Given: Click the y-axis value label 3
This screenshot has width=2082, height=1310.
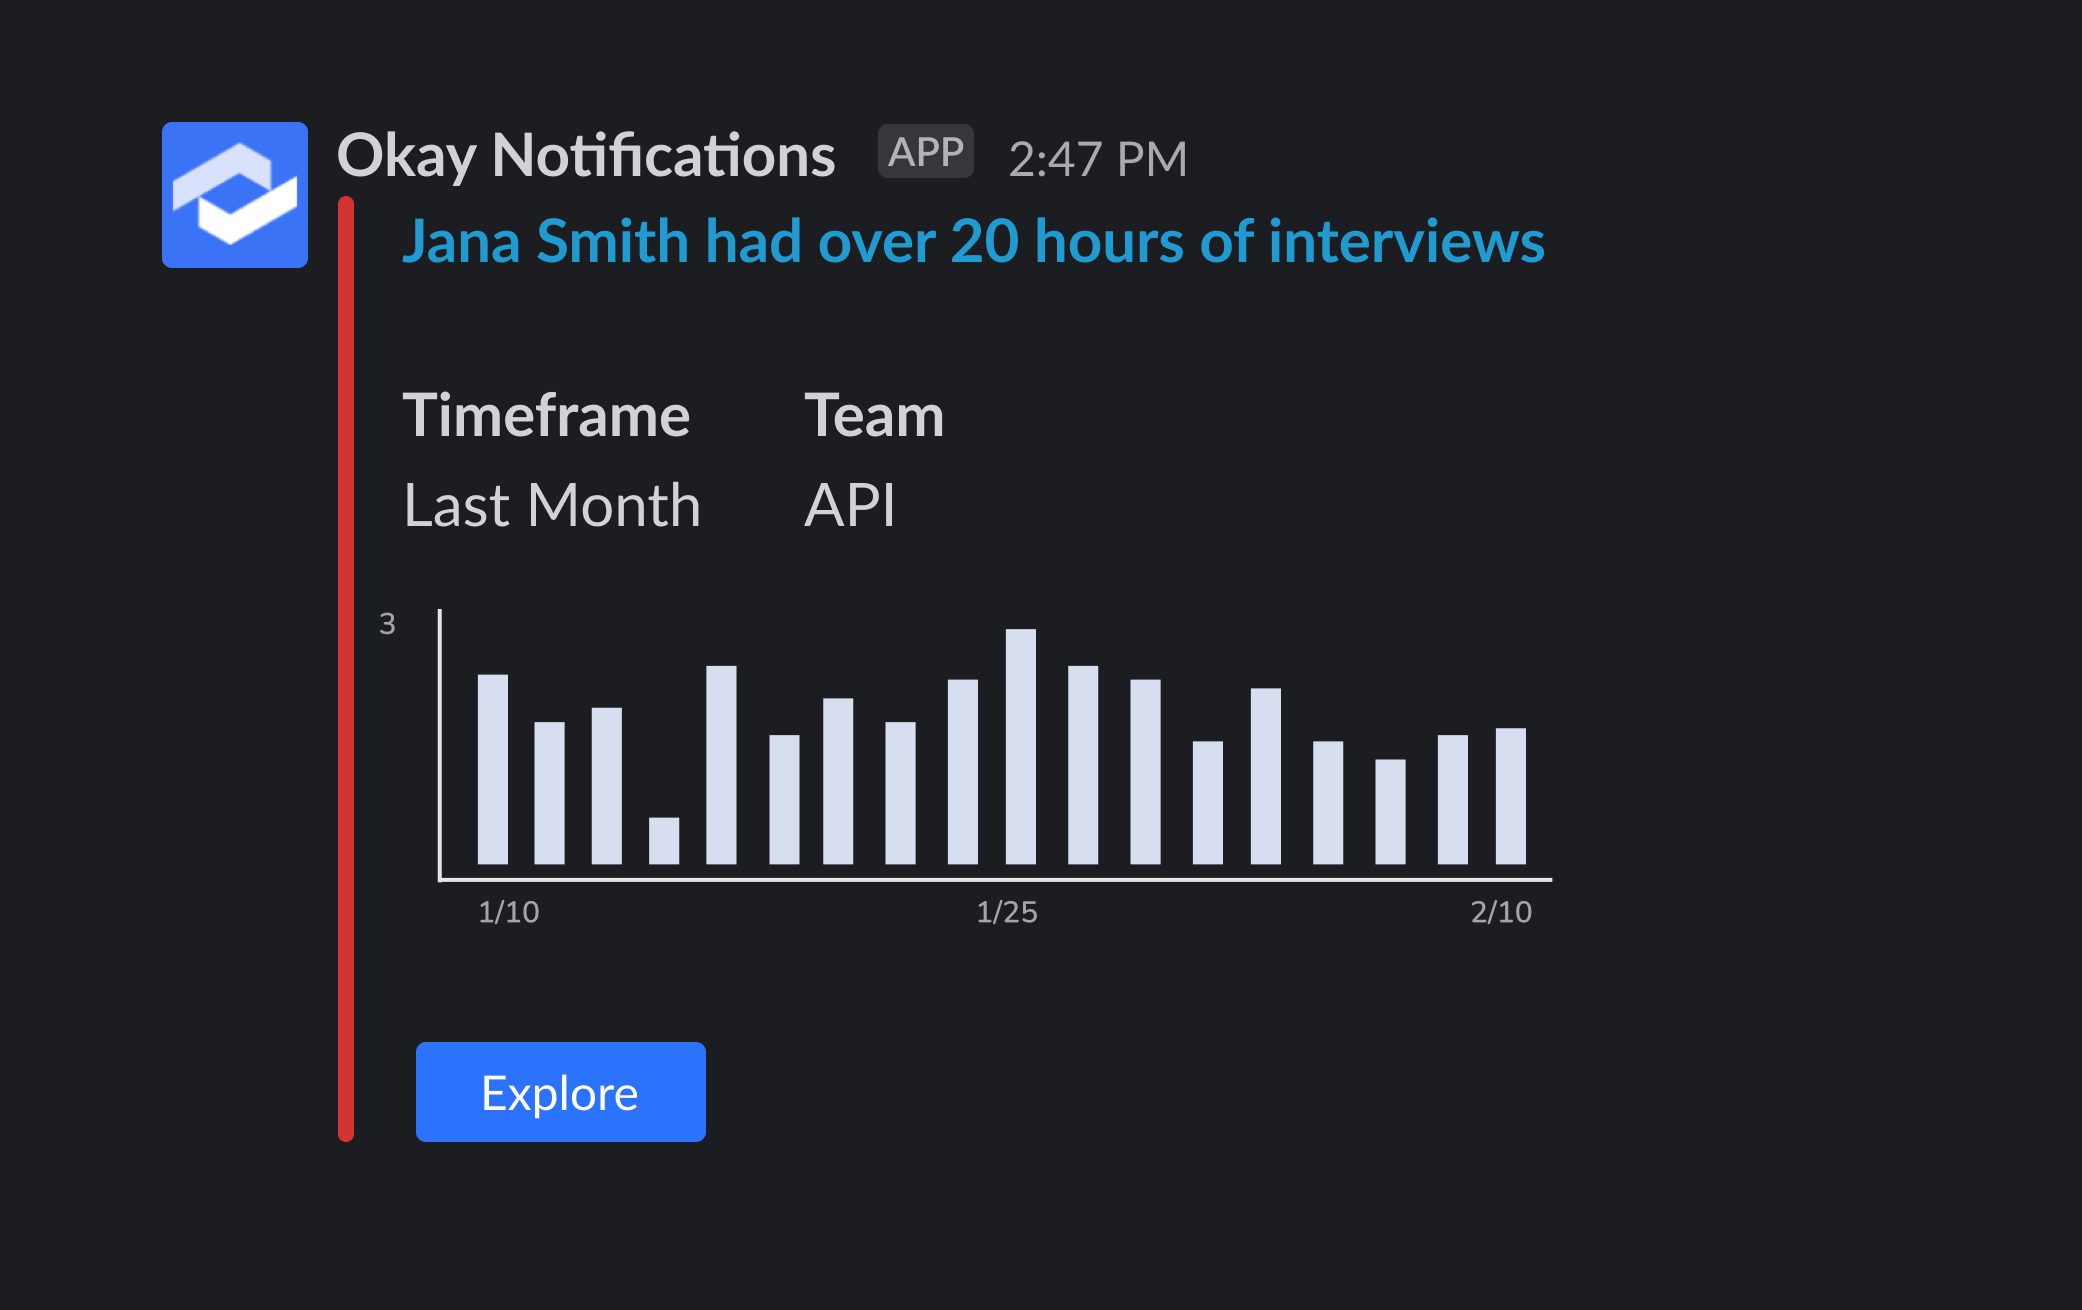Looking at the screenshot, I should [387, 624].
